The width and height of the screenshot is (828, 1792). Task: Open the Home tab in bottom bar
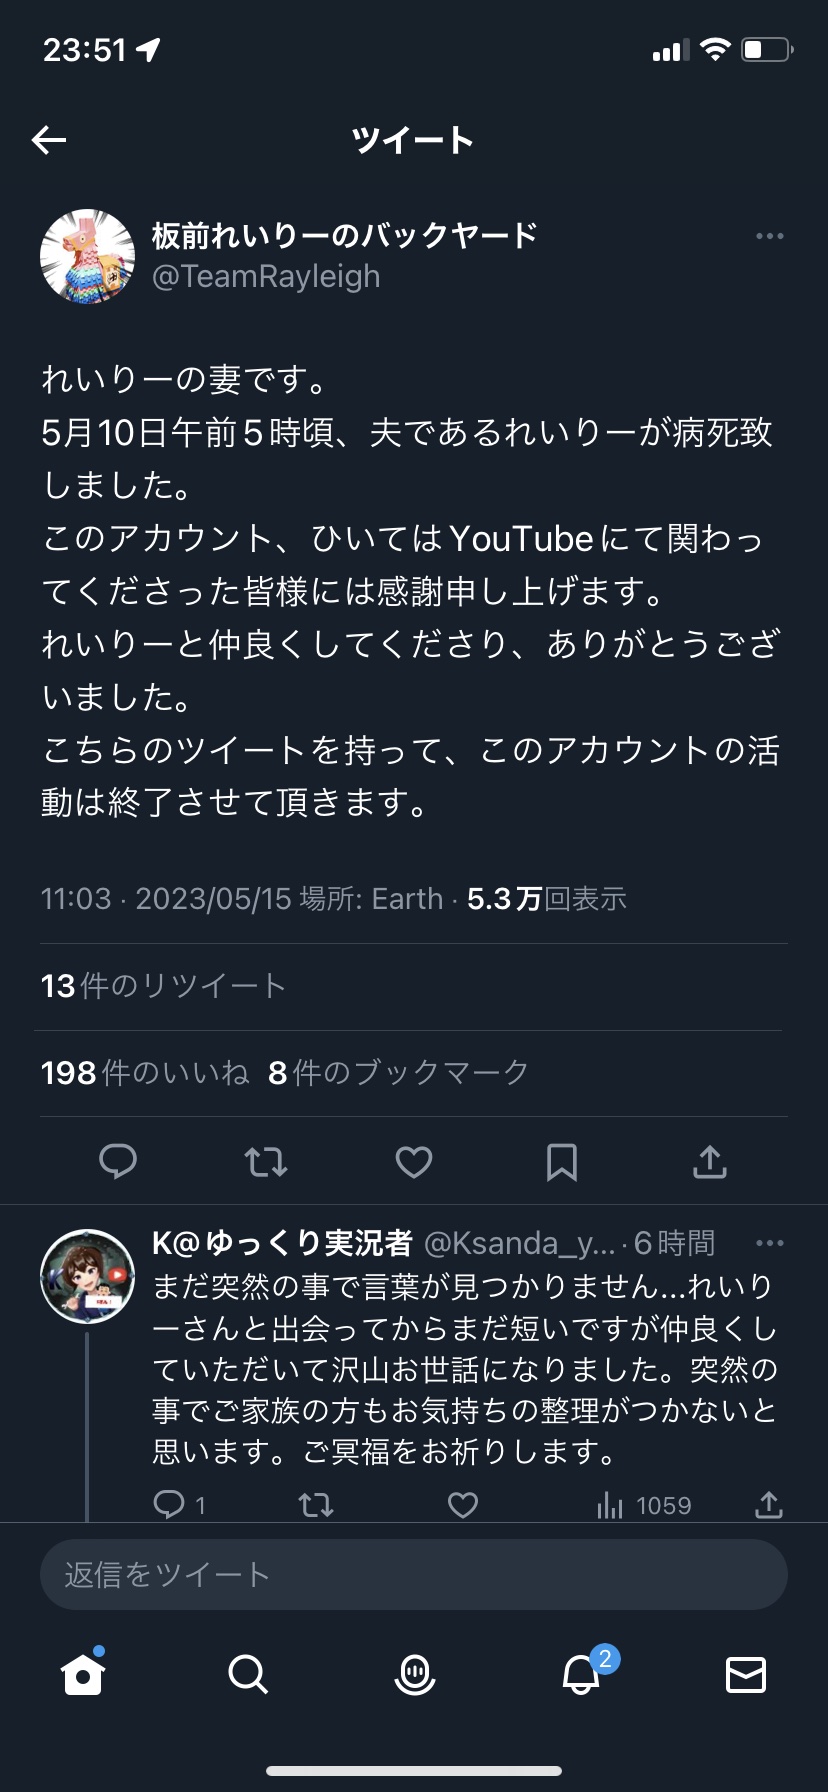click(83, 1674)
